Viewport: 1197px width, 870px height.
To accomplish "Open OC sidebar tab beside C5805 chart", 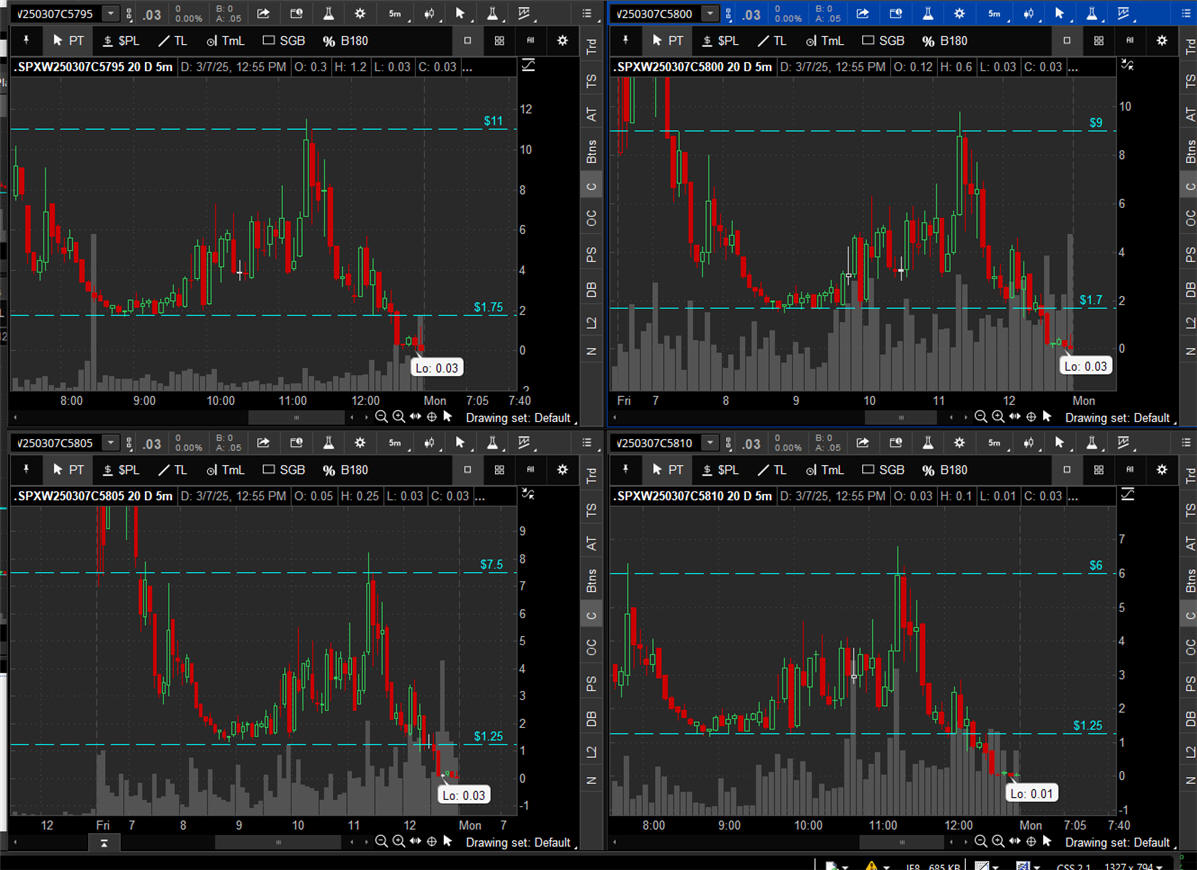I will tap(592, 647).
